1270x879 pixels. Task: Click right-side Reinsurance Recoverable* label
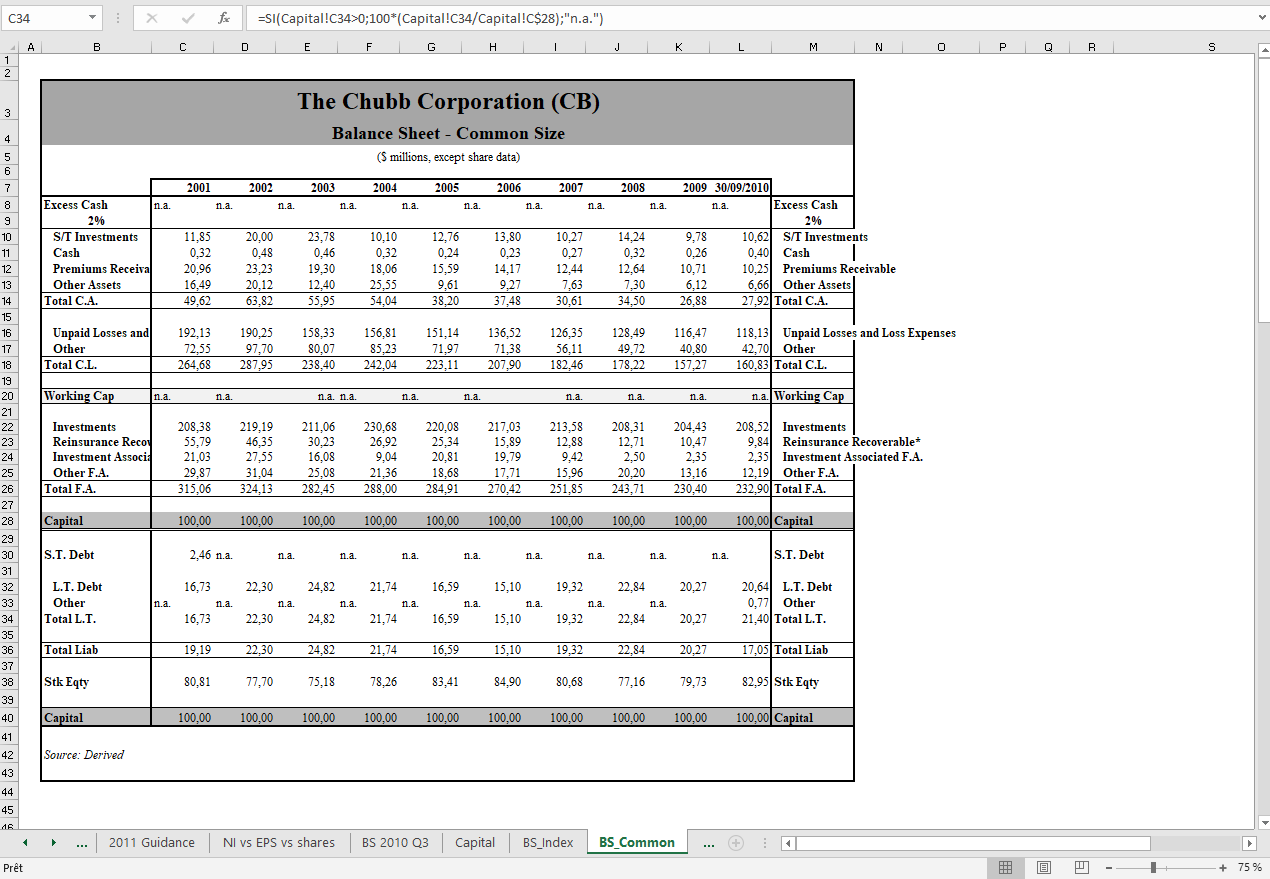click(852, 442)
